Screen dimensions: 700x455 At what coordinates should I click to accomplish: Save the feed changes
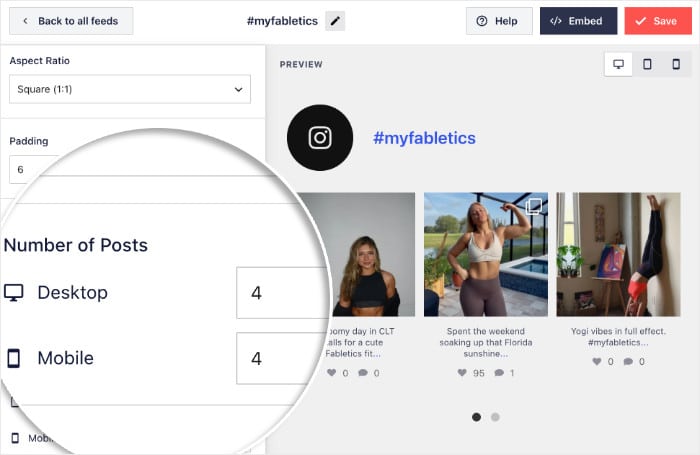click(x=658, y=21)
